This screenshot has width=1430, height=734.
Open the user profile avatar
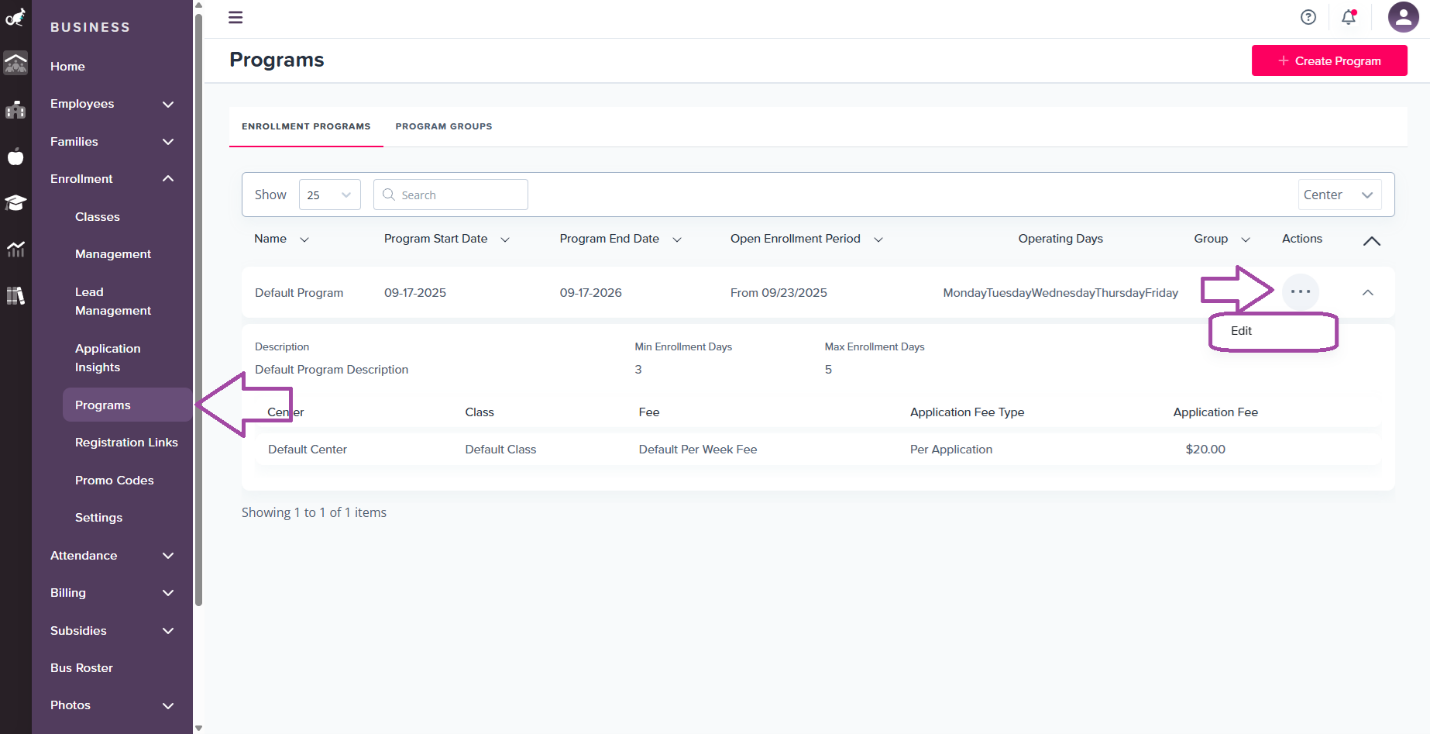coord(1403,17)
